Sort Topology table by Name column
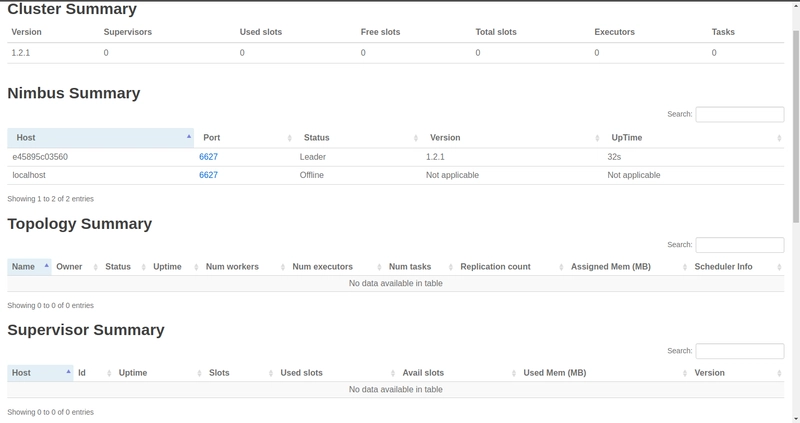The image size is (800, 423). pyautogui.click(x=24, y=267)
